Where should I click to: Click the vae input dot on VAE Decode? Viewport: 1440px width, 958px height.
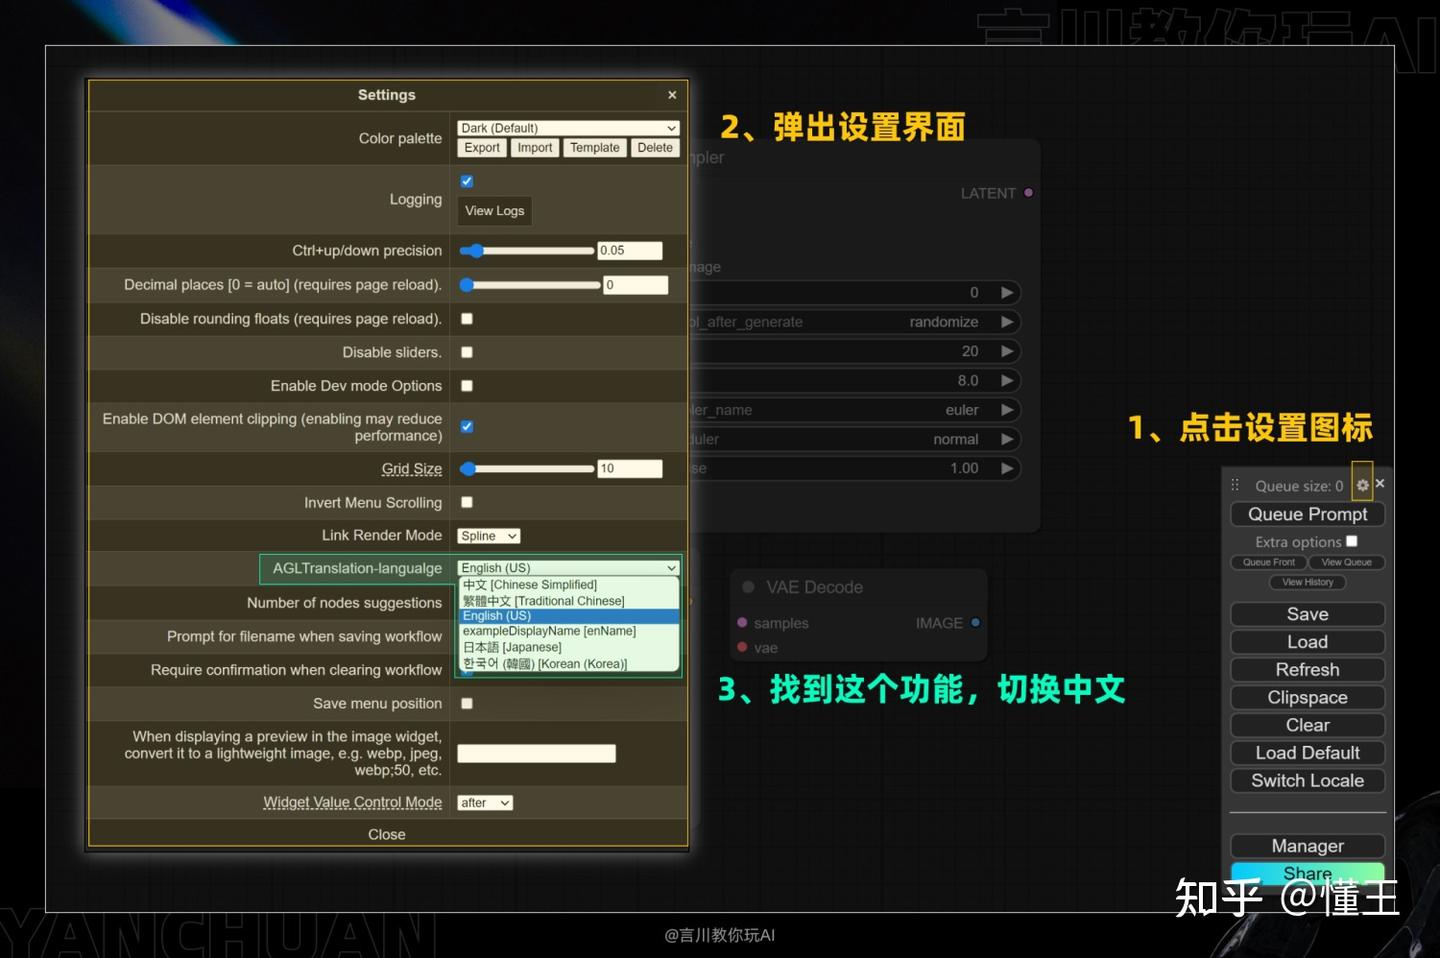(x=742, y=647)
